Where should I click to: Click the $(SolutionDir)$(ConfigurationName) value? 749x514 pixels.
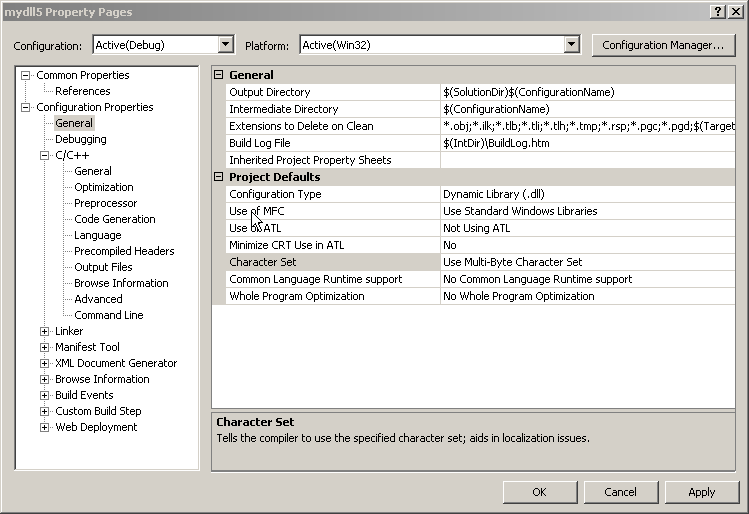pos(529,92)
